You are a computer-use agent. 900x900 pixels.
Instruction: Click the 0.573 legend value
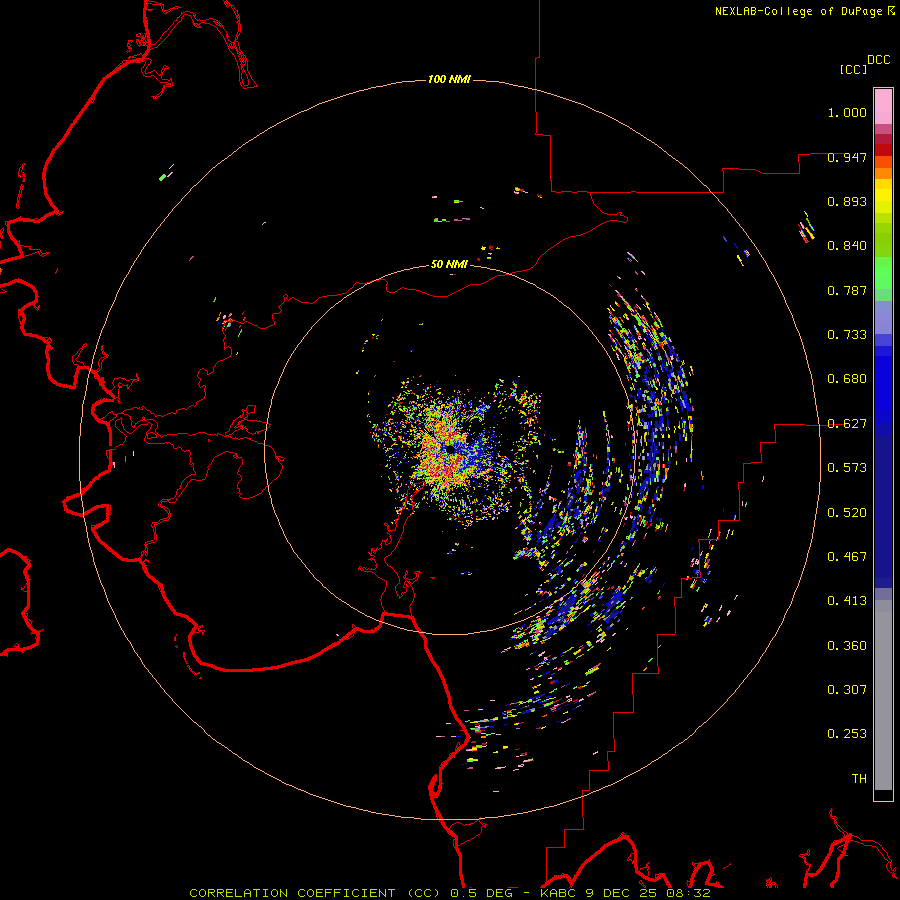click(847, 468)
